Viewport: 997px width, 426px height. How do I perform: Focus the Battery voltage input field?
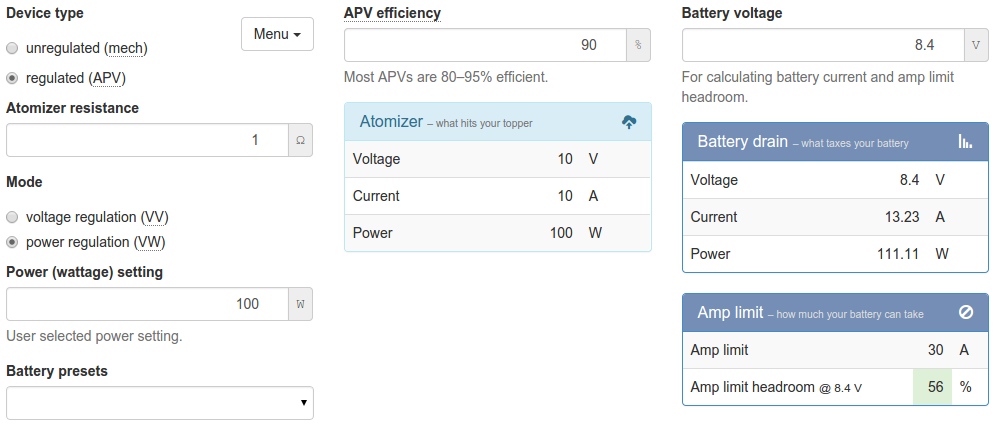tap(822, 45)
